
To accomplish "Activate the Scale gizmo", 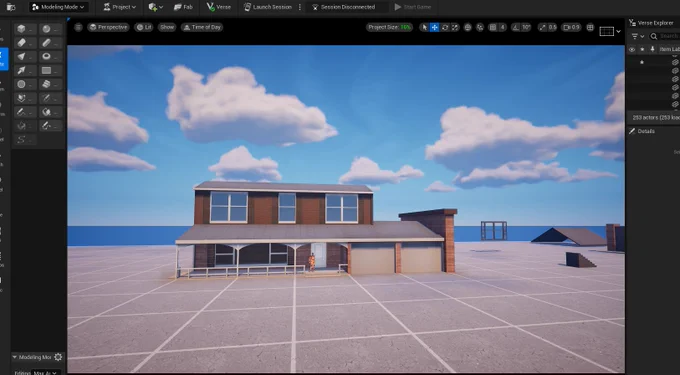I will 454,27.
